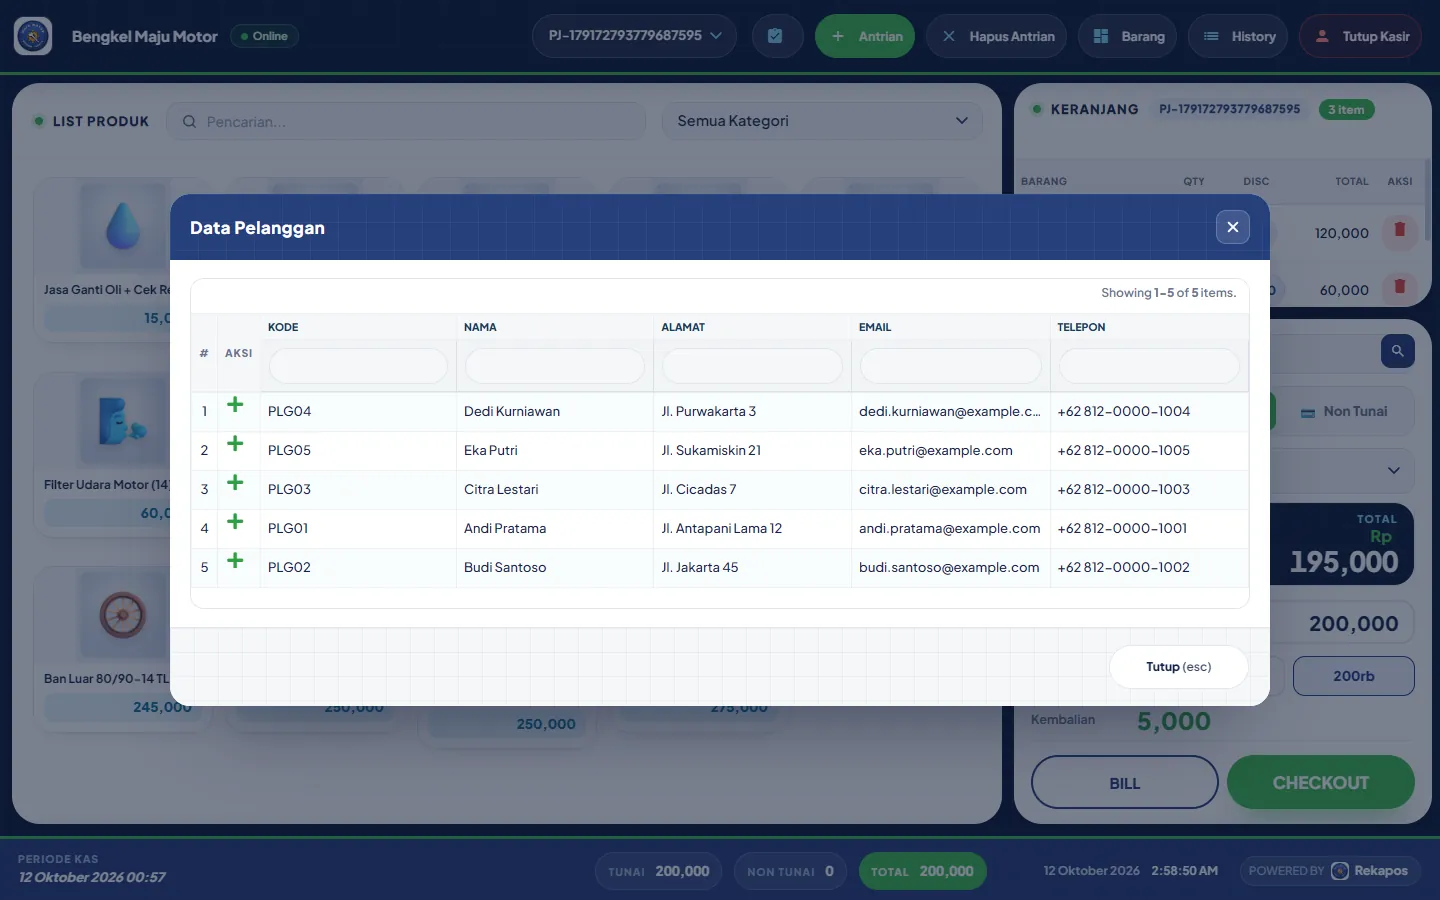Click the blue search icon in cart panel
Image resolution: width=1440 pixels, height=900 pixels.
coord(1397,351)
